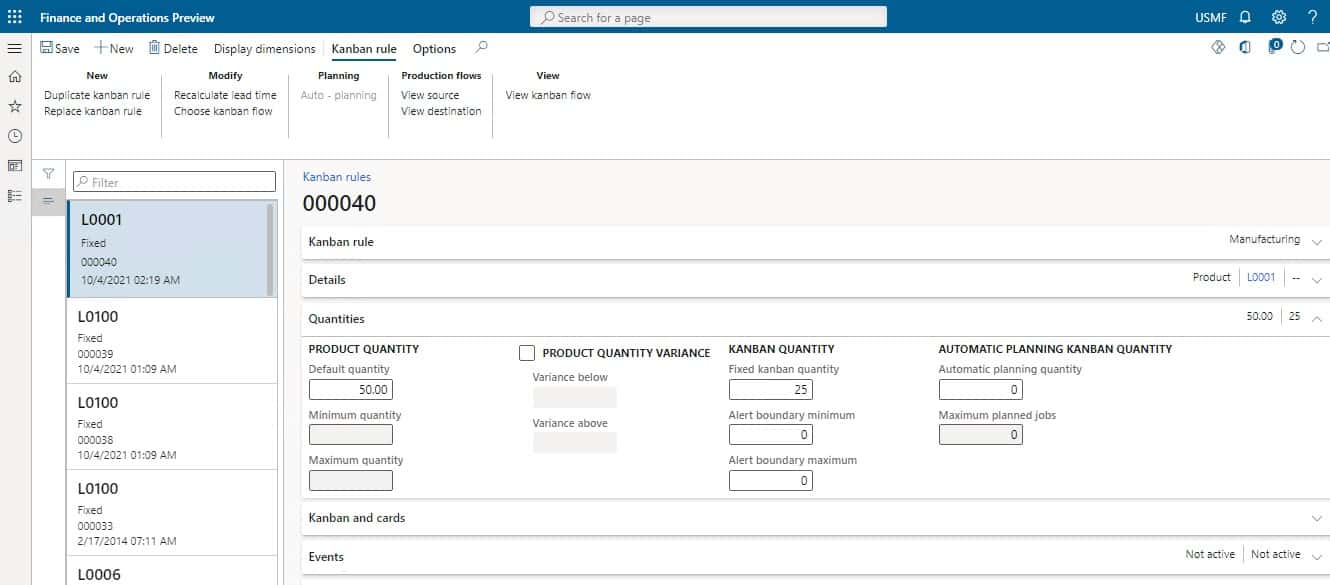Click the Alert boundary maximum field
Viewport: 1330px width, 585px height.
coord(771,481)
